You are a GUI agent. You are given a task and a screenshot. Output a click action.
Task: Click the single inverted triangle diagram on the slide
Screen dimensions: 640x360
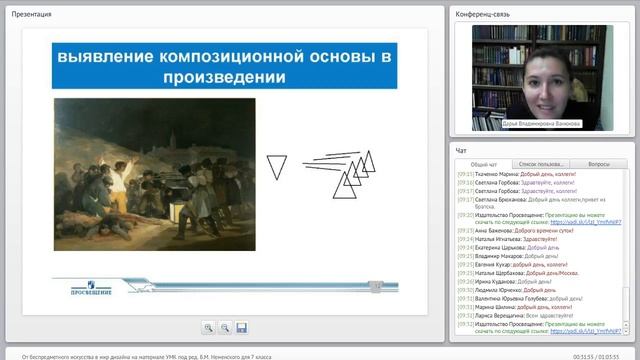pos(277,167)
